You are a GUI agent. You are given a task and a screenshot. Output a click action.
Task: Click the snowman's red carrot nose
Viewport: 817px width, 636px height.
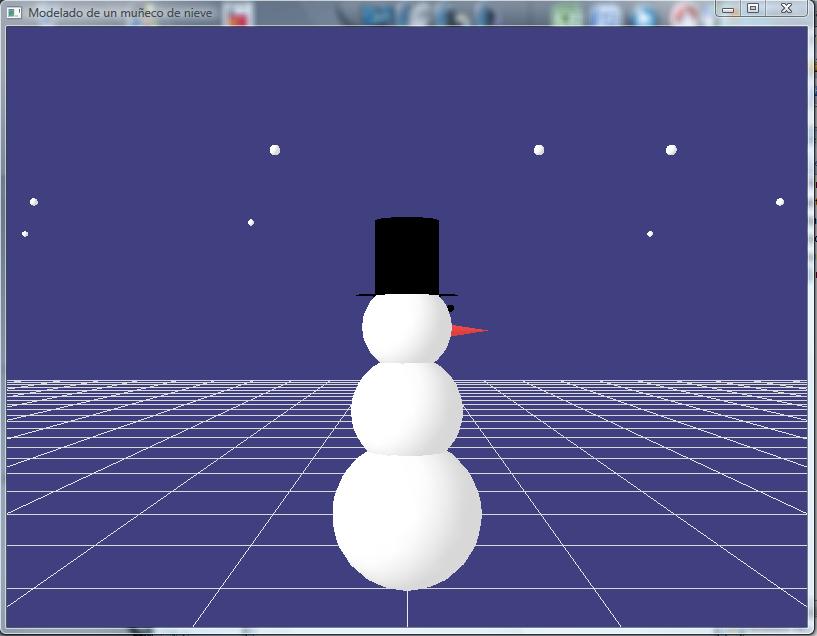469,330
